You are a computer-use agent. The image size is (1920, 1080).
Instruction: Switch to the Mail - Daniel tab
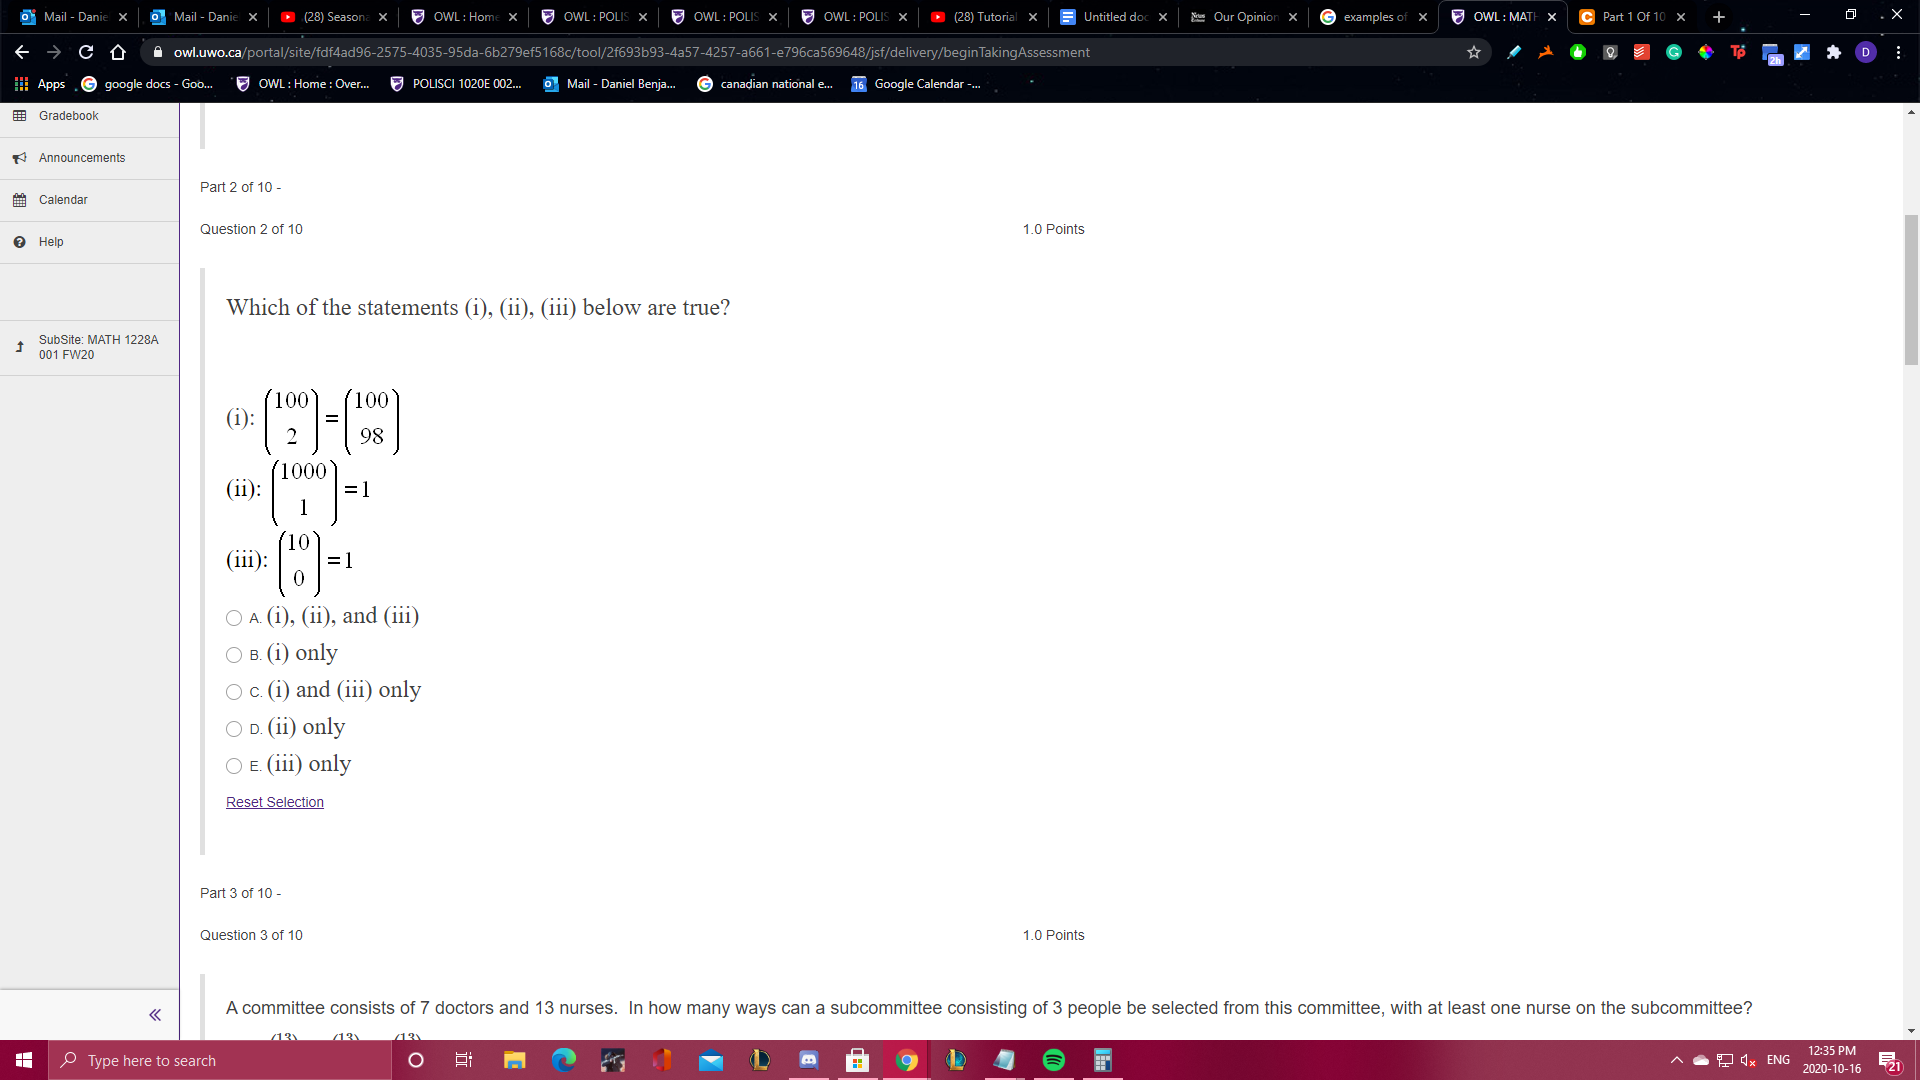click(x=72, y=17)
